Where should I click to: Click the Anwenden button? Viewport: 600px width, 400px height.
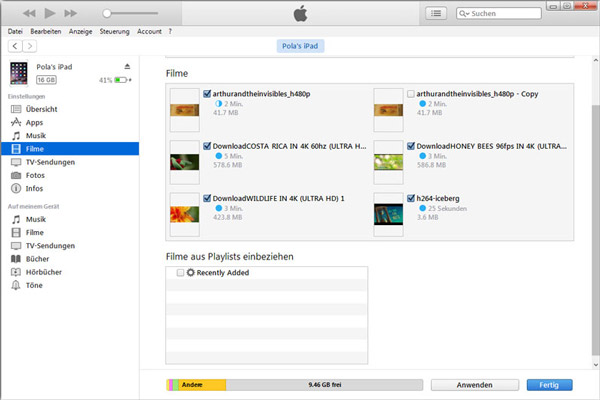475,384
